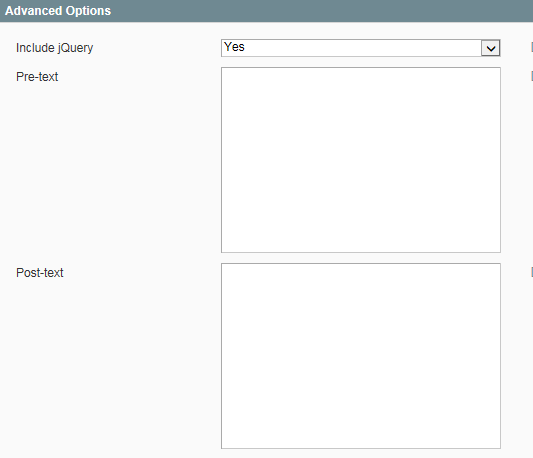The width and height of the screenshot is (533, 458).
Task: Click the Pre-text field label
Action: pyautogui.click(x=37, y=77)
